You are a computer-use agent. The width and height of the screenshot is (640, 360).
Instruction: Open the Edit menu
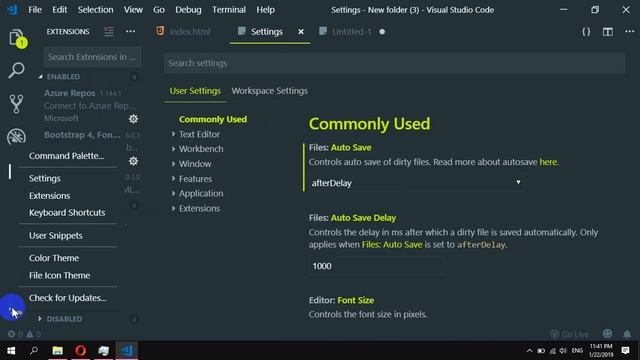(60, 9)
